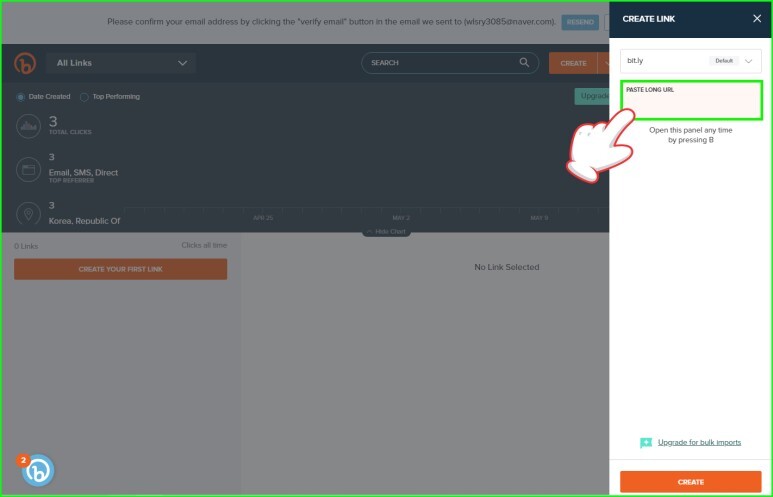Click the green Upgrade button
The image size is (773, 497).
pyautogui.click(x=592, y=96)
